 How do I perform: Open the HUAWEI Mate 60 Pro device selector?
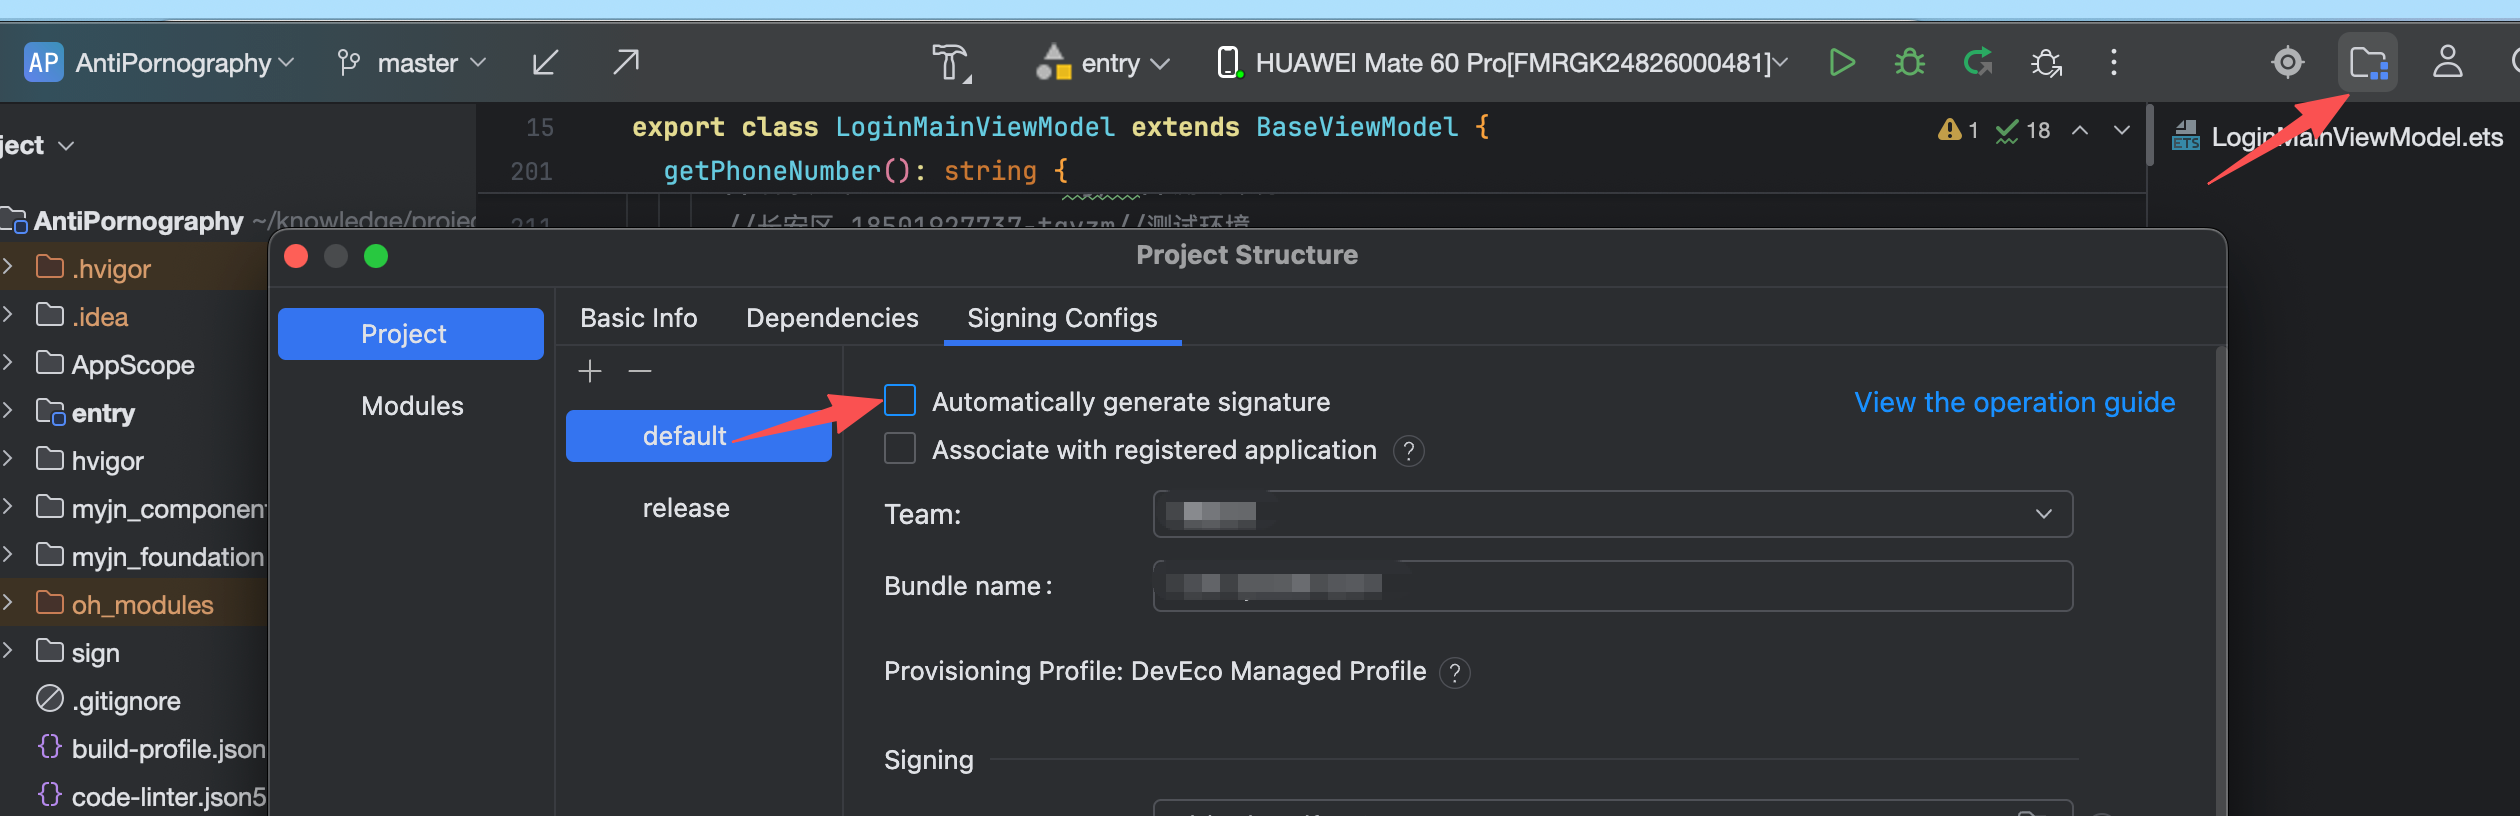click(1502, 63)
